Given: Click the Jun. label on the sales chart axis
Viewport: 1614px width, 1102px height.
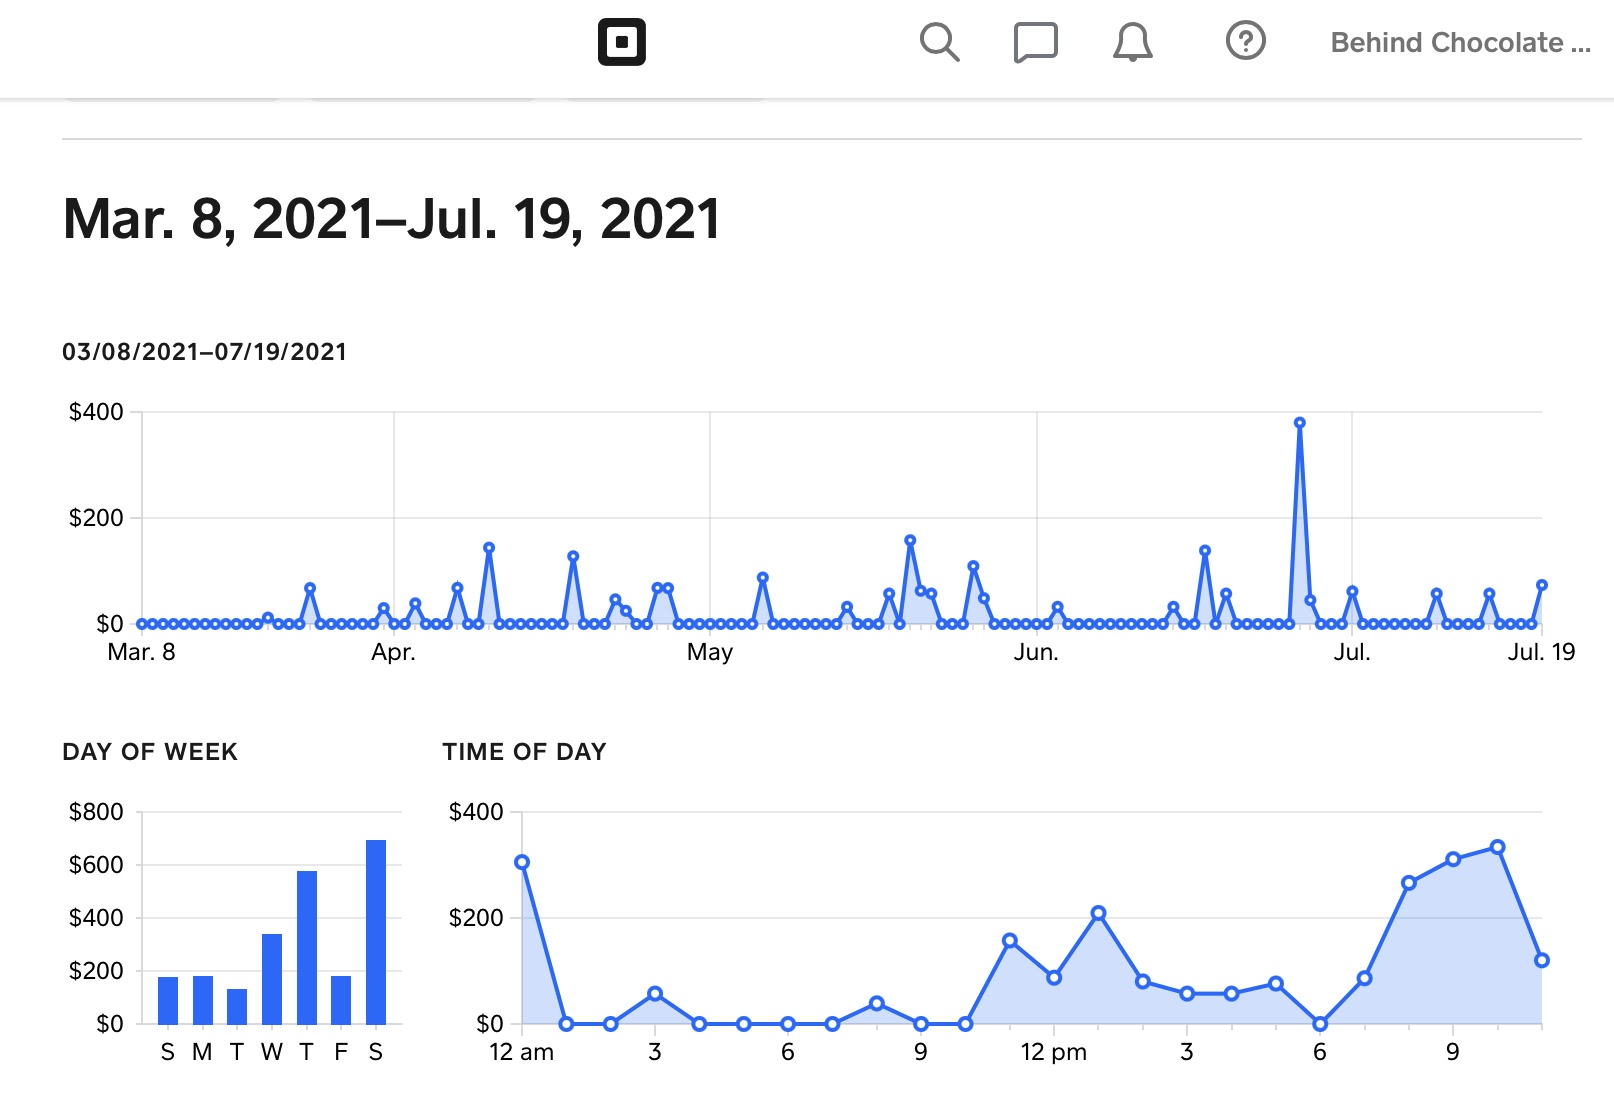Looking at the screenshot, I should pos(1036,653).
